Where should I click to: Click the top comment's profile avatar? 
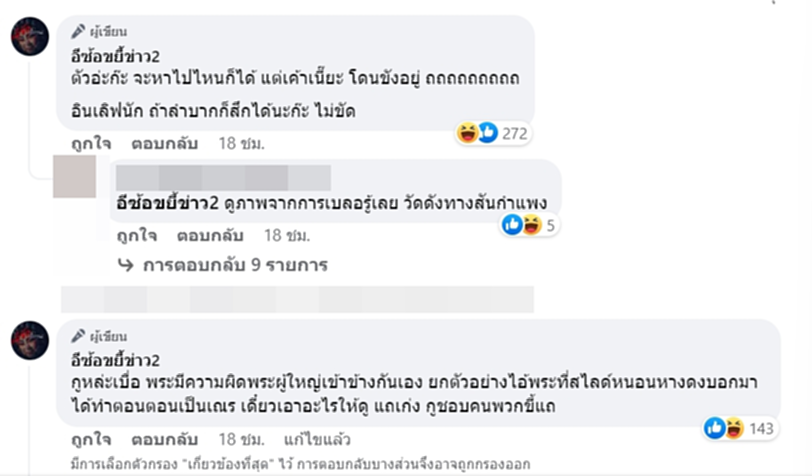point(30,38)
